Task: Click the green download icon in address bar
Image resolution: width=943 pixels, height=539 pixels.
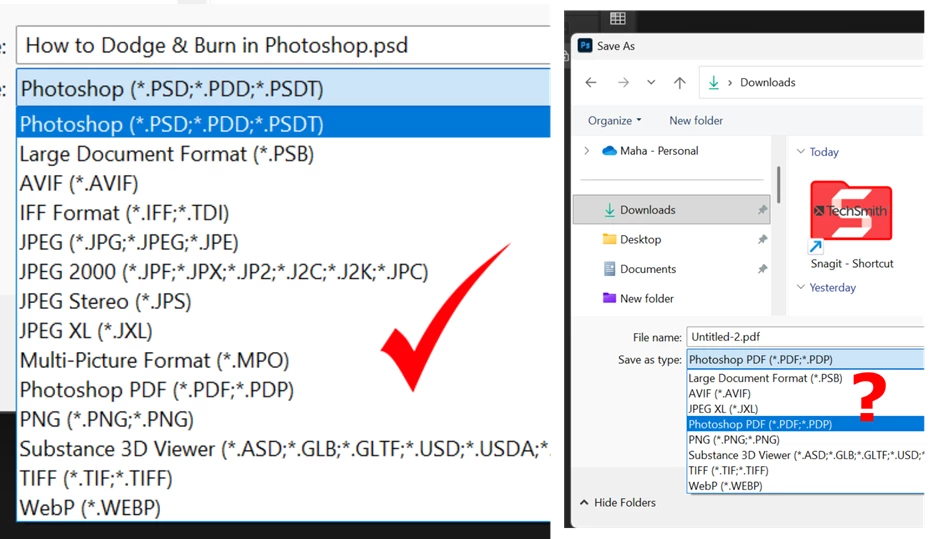Action: click(713, 82)
